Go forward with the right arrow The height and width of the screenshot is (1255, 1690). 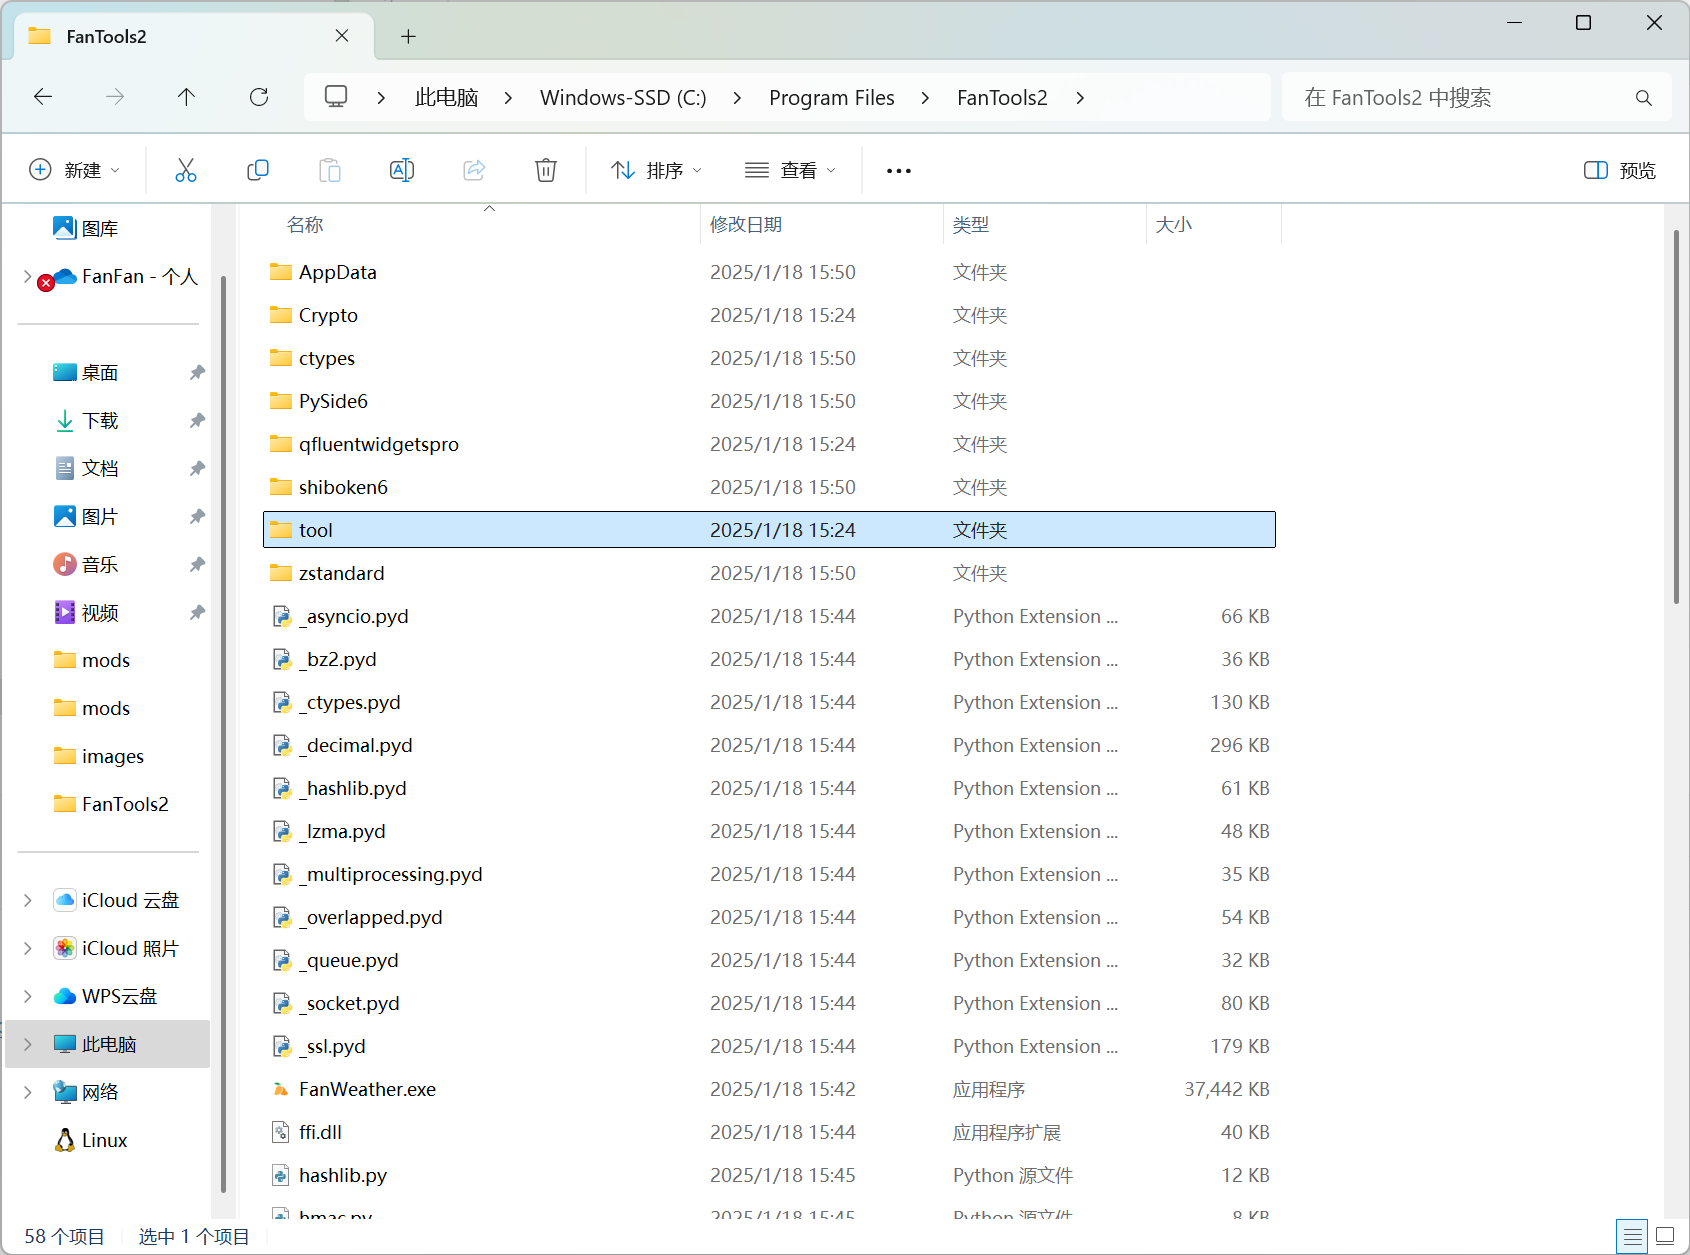point(115,97)
